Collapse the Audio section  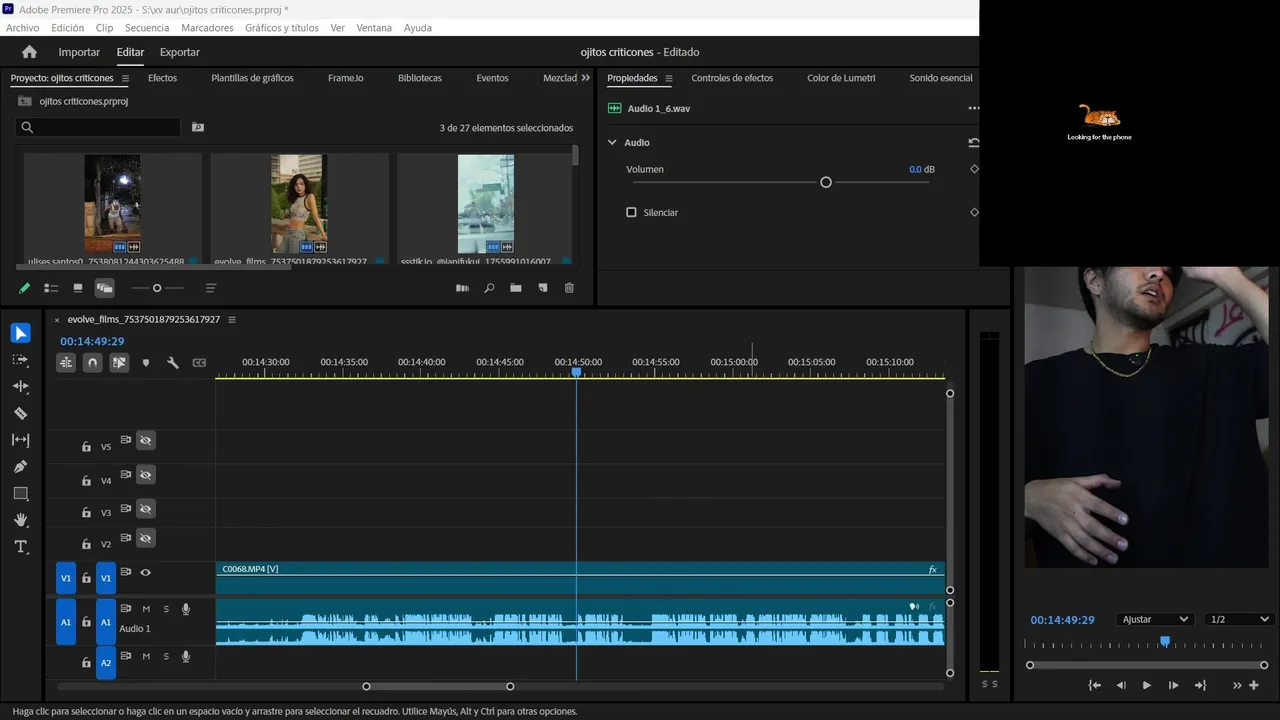(x=612, y=143)
